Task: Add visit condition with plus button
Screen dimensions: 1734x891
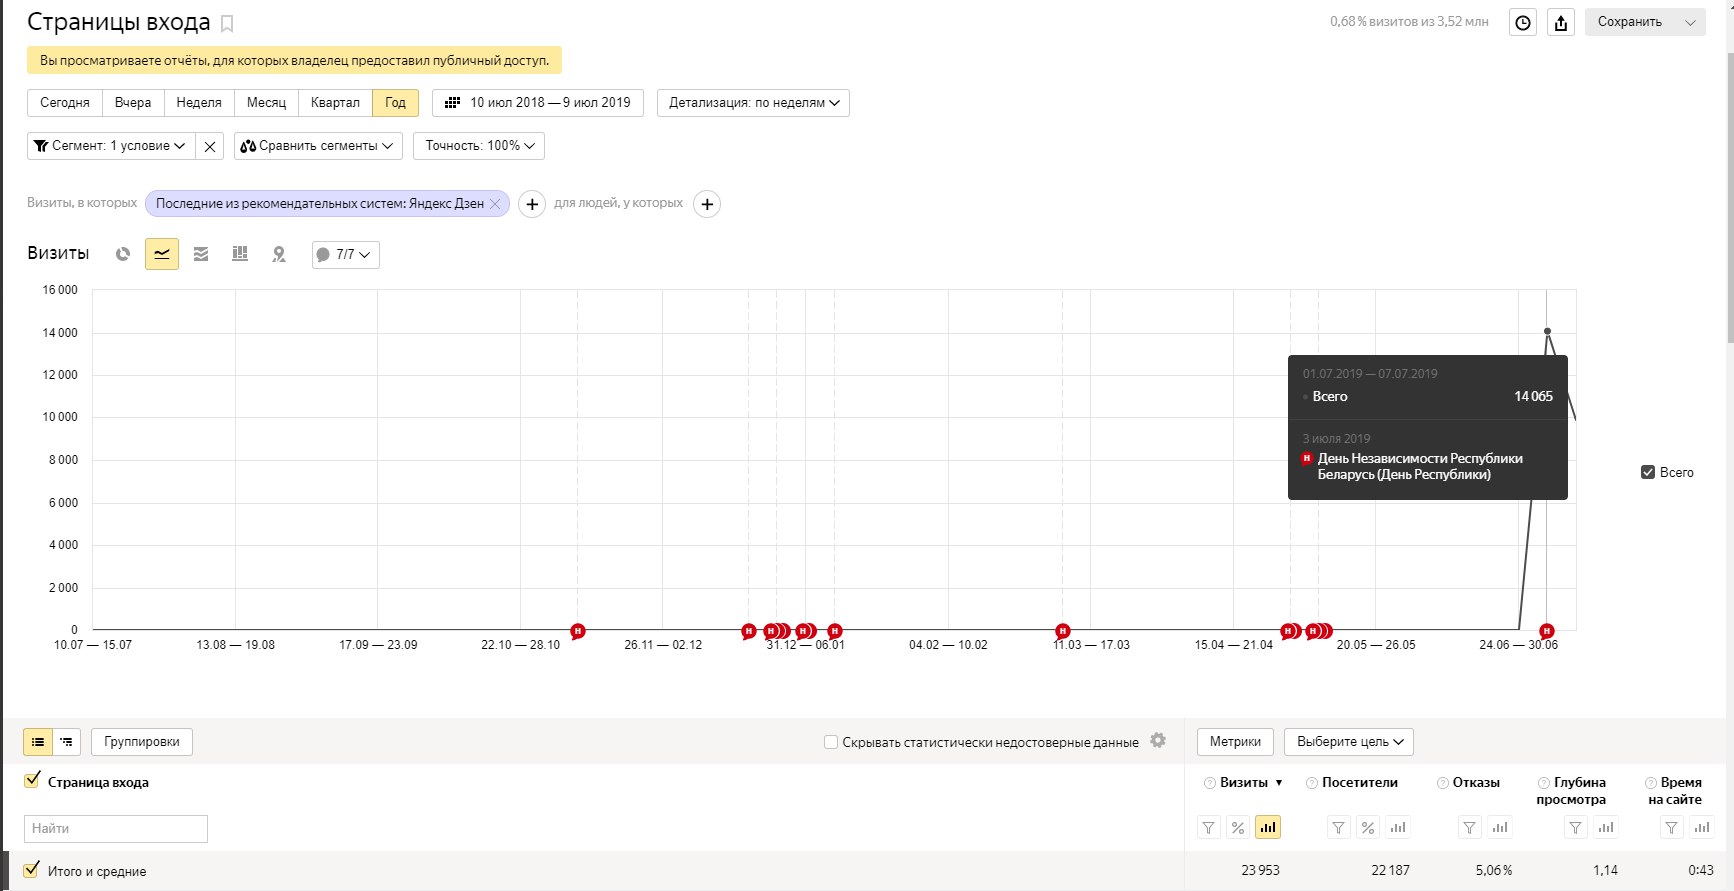Action: pos(532,204)
